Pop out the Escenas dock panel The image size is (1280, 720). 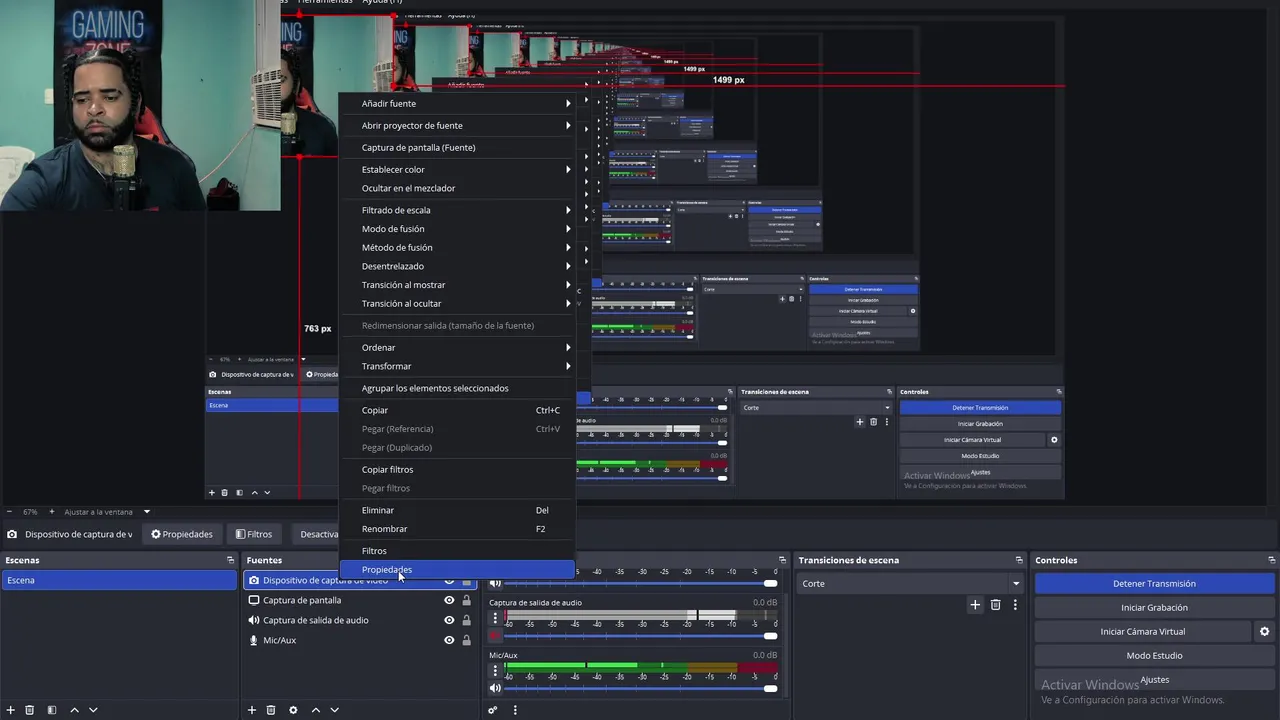230,560
